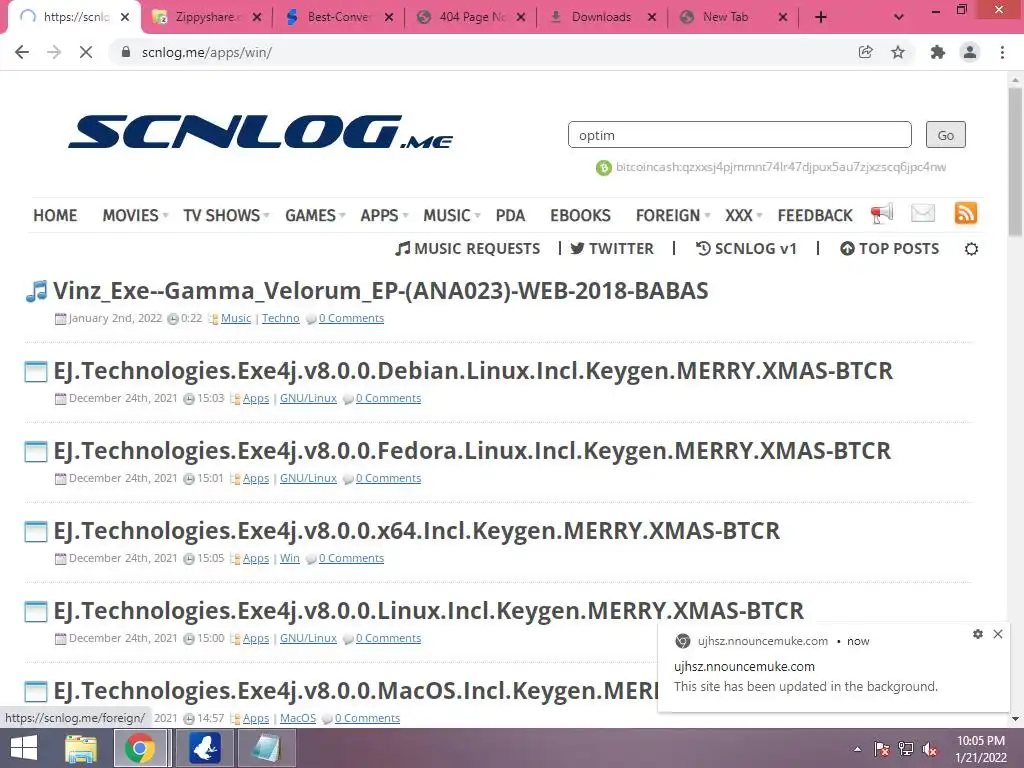Open Chrome three-dot menu

pyautogui.click(x=1002, y=52)
